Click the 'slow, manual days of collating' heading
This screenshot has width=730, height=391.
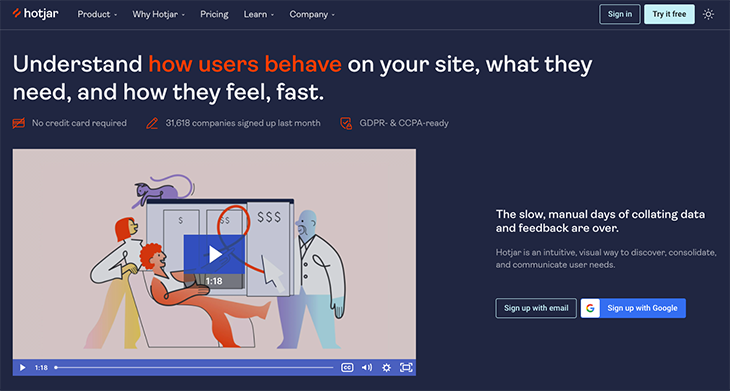(x=600, y=221)
